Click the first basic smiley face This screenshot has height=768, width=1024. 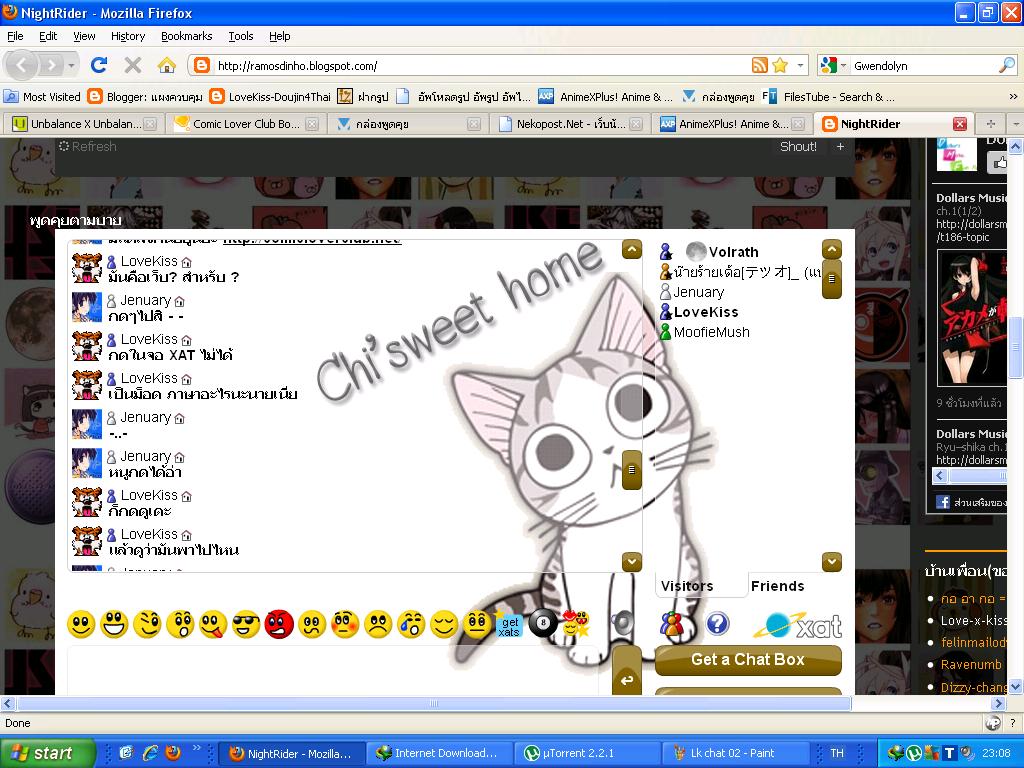point(81,624)
